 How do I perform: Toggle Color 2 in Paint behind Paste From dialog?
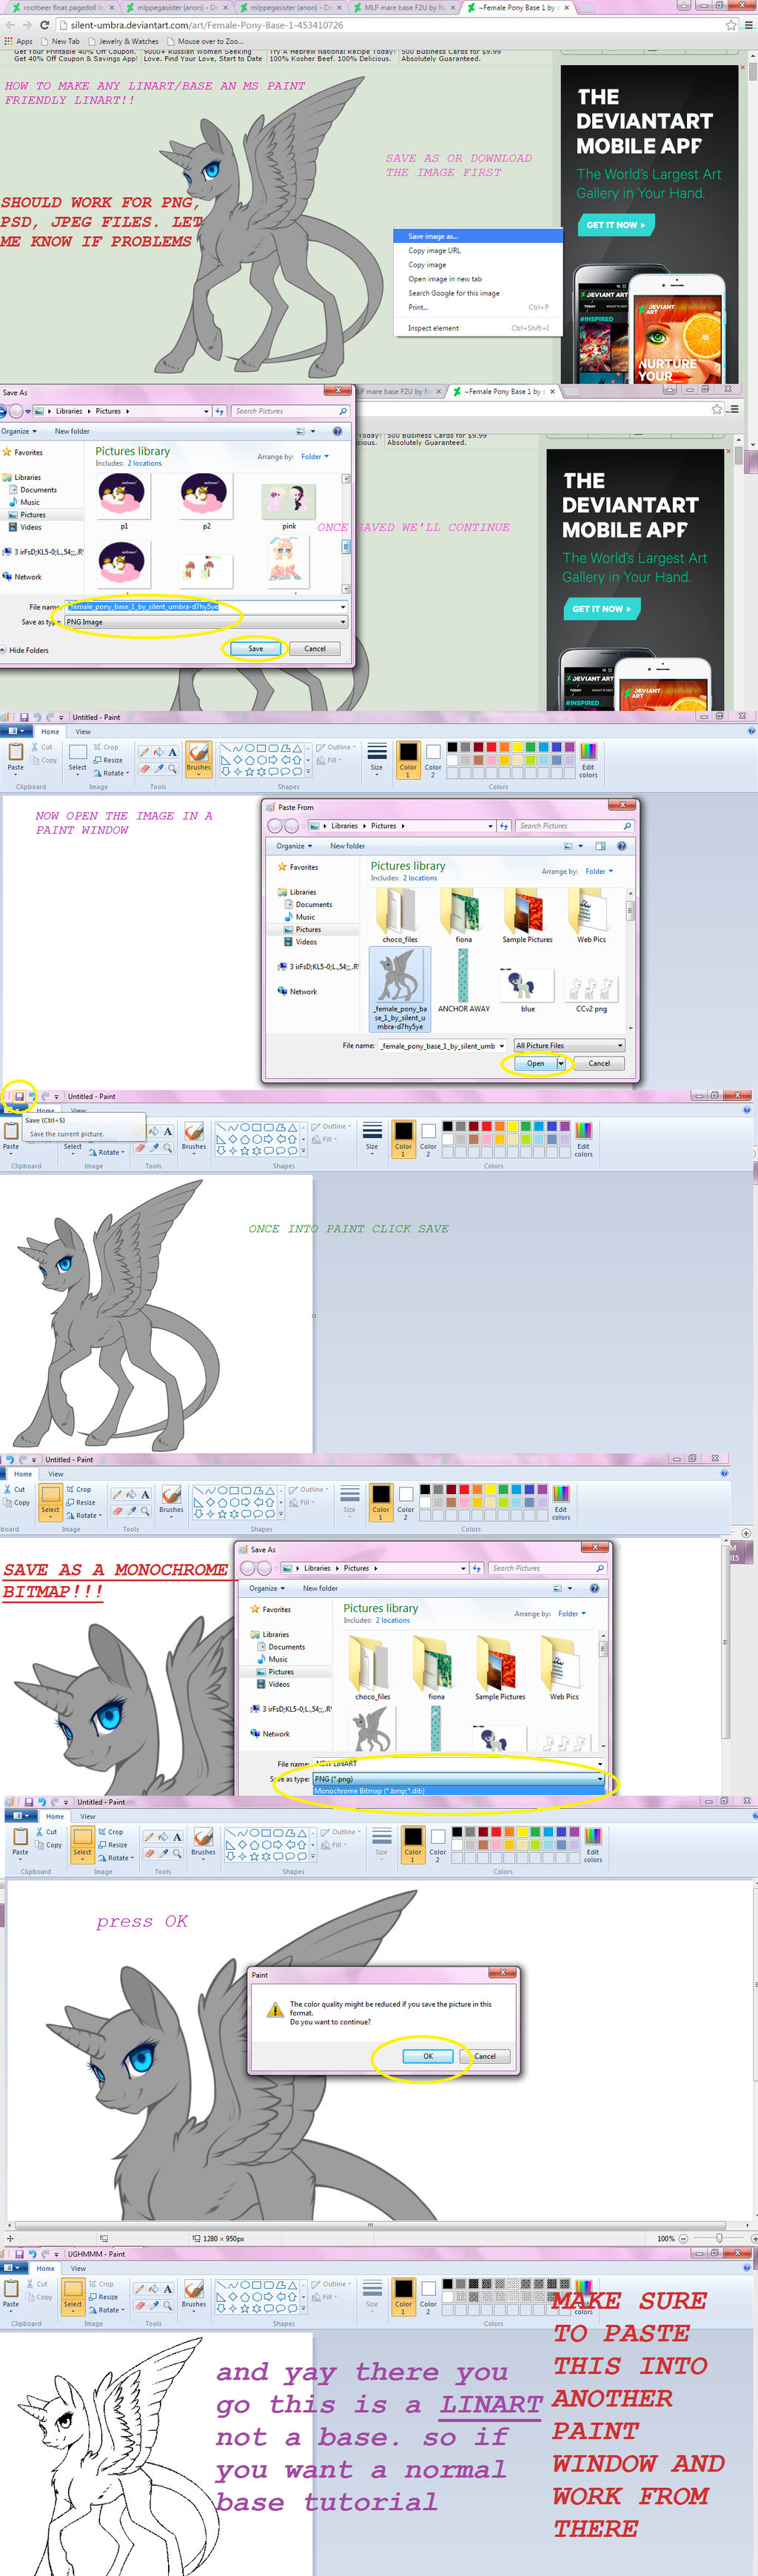[x=432, y=759]
